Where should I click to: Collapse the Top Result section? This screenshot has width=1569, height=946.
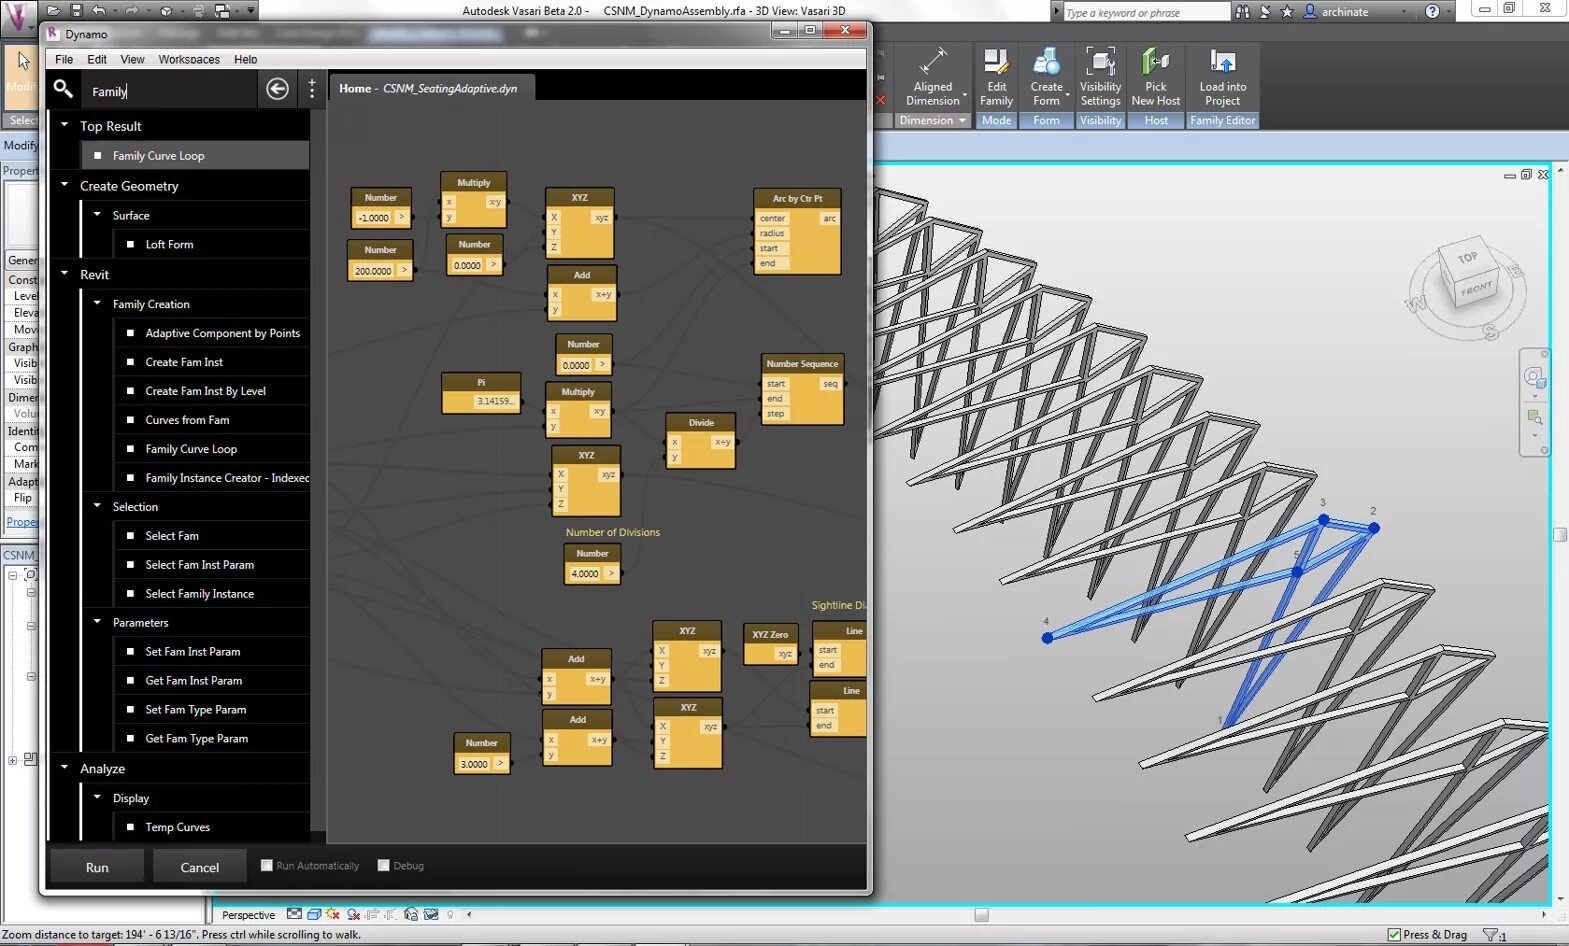[x=65, y=125]
